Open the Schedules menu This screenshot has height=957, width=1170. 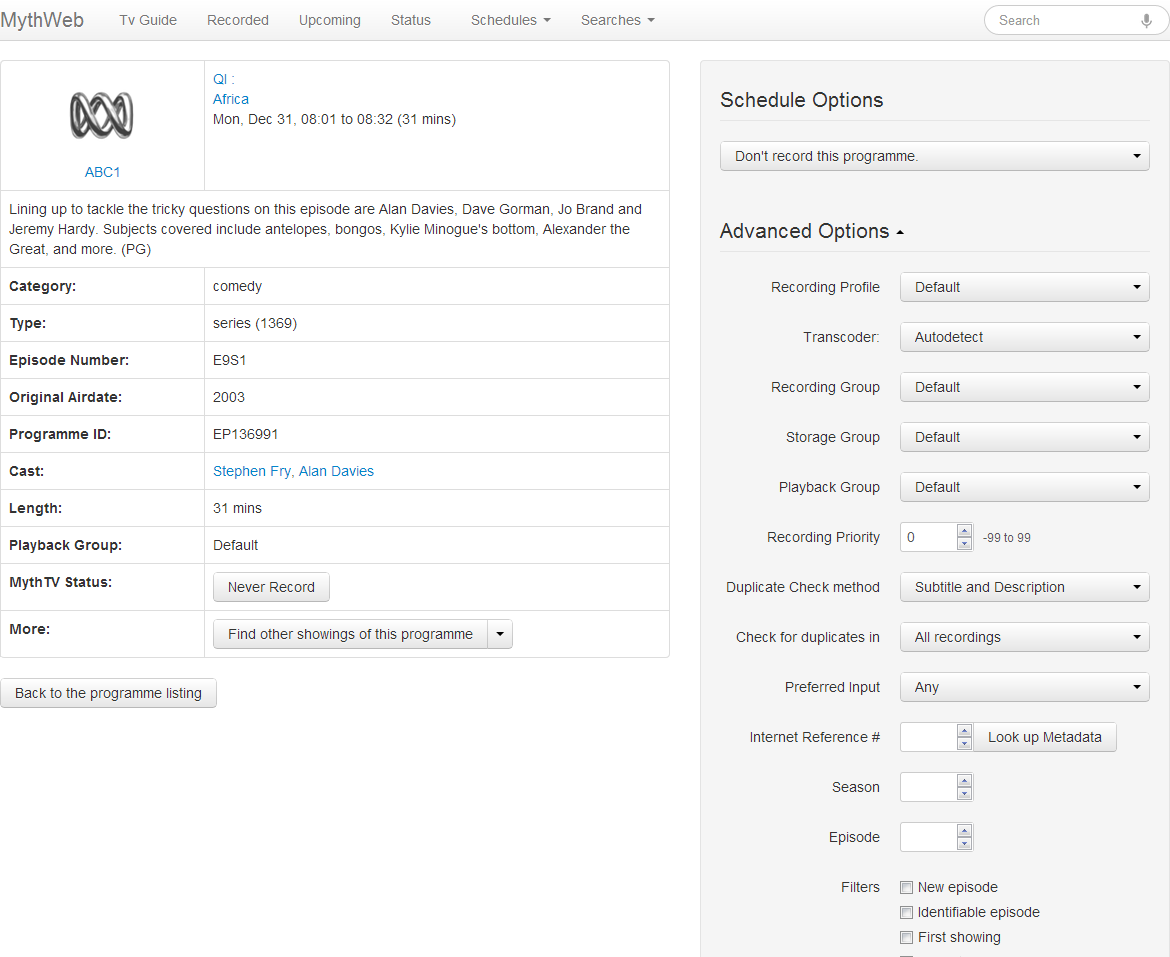[x=510, y=21]
